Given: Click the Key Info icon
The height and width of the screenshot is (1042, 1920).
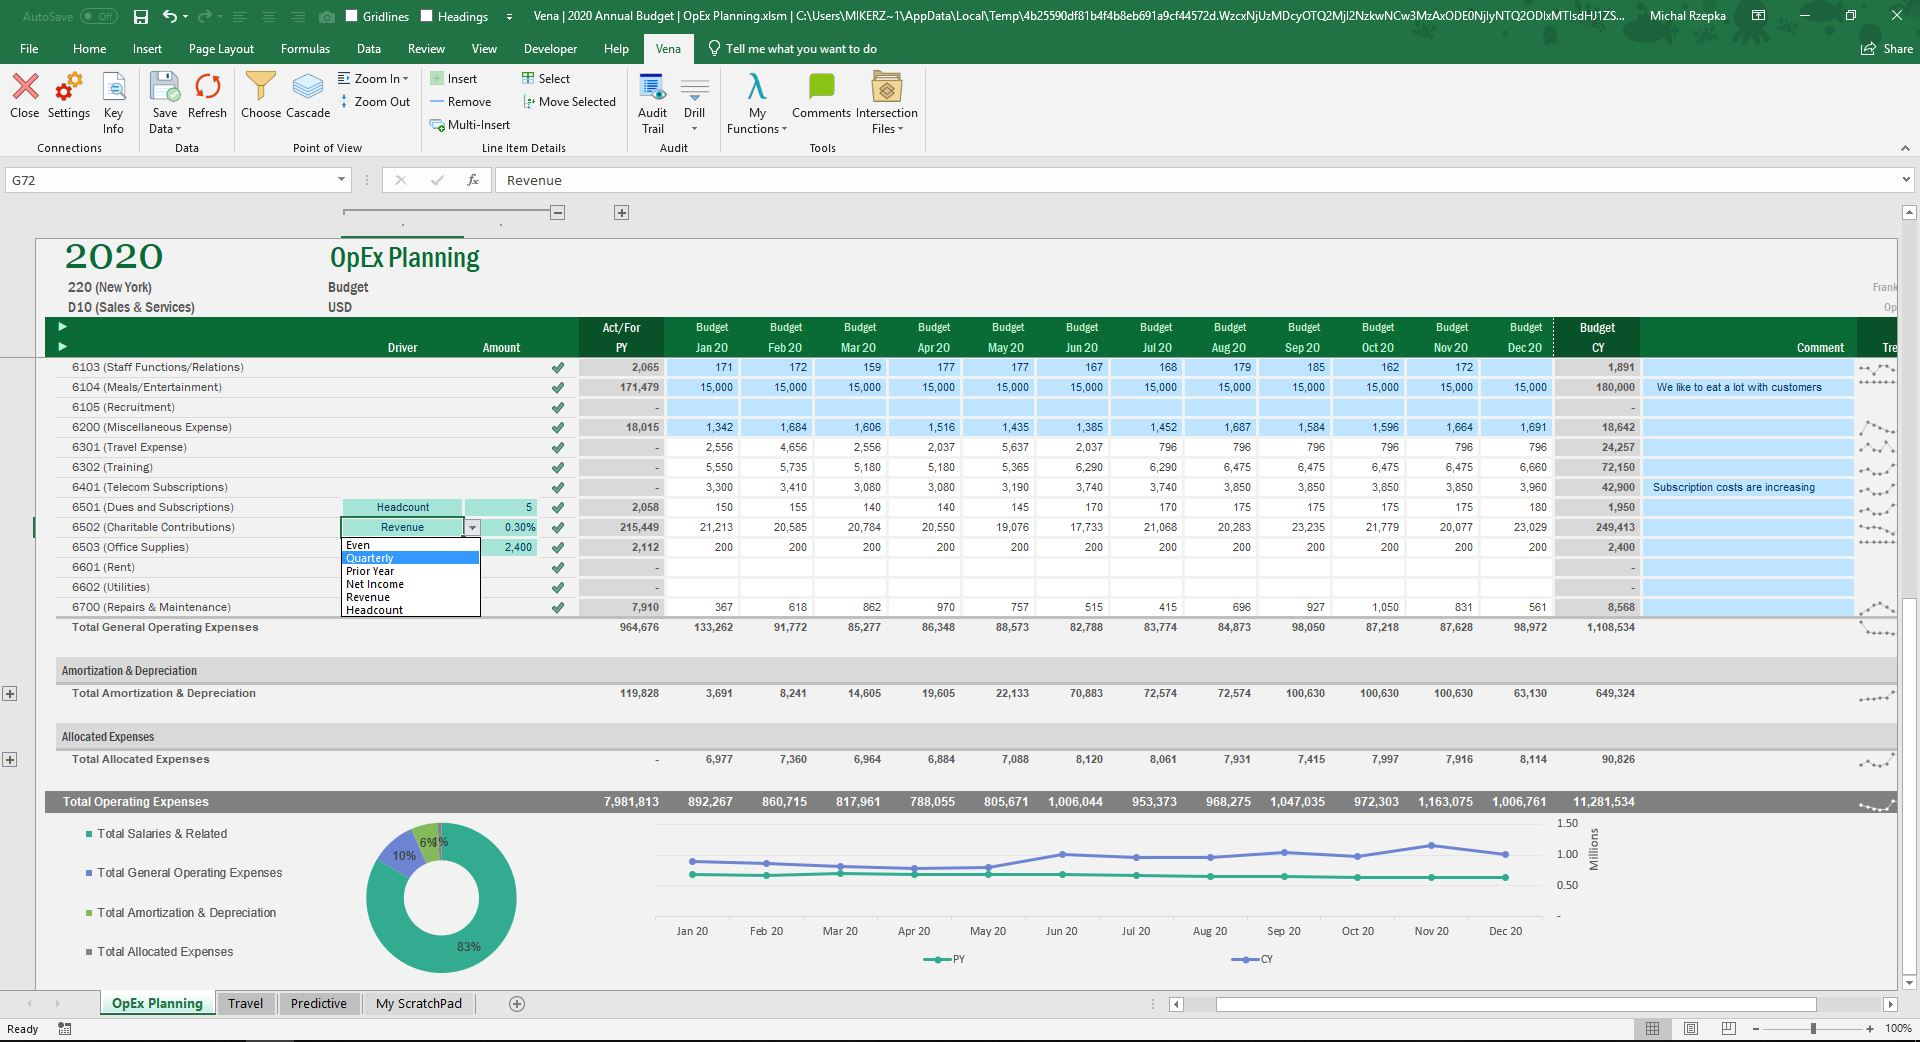Looking at the screenshot, I should coord(114,101).
